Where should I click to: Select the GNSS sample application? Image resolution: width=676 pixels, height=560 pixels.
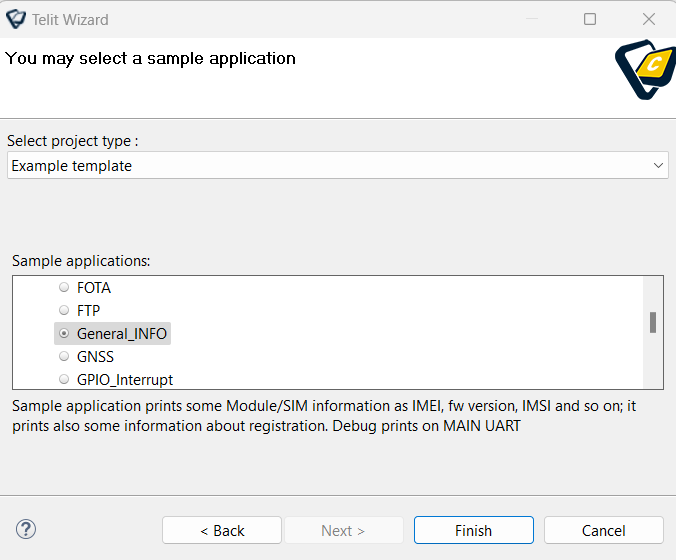86,357
